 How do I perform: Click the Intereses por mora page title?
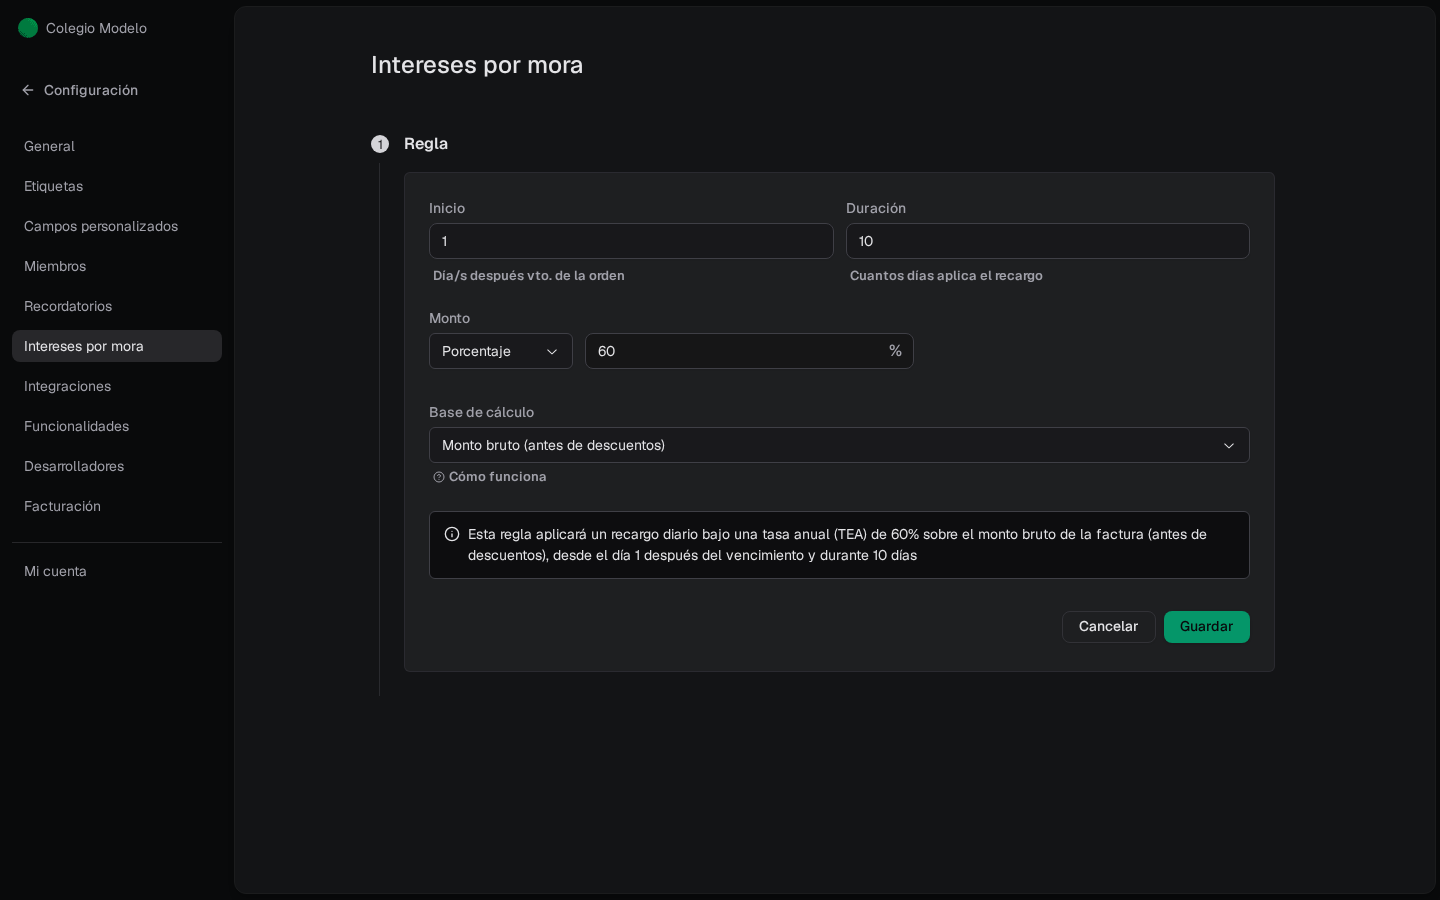click(x=477, y=65)
